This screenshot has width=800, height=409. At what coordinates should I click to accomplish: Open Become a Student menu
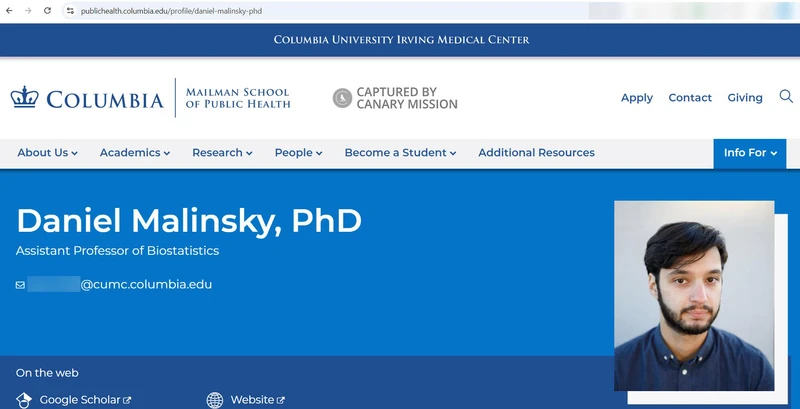[x=400, y=153]
